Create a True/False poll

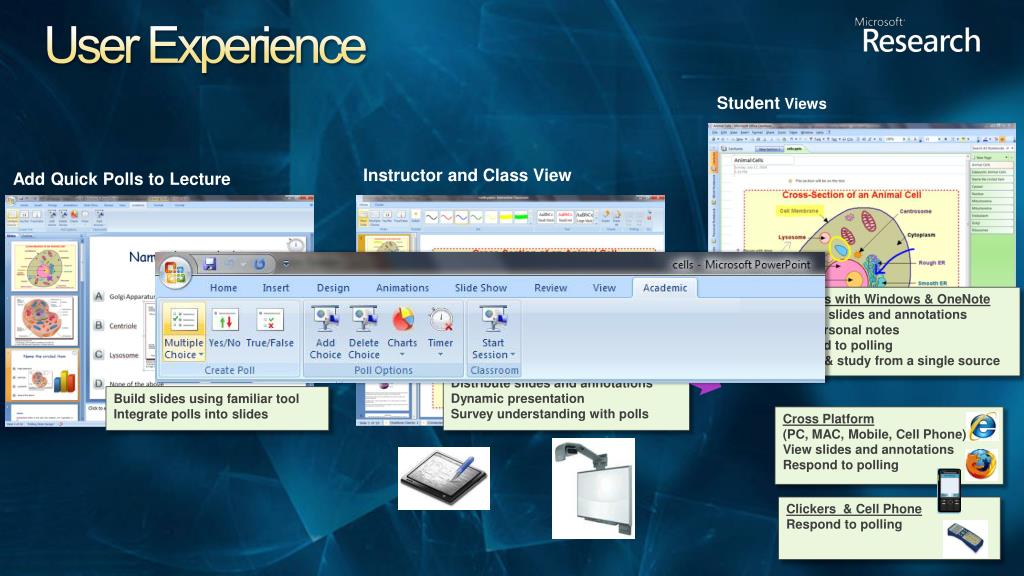click(x=270, y=329)
